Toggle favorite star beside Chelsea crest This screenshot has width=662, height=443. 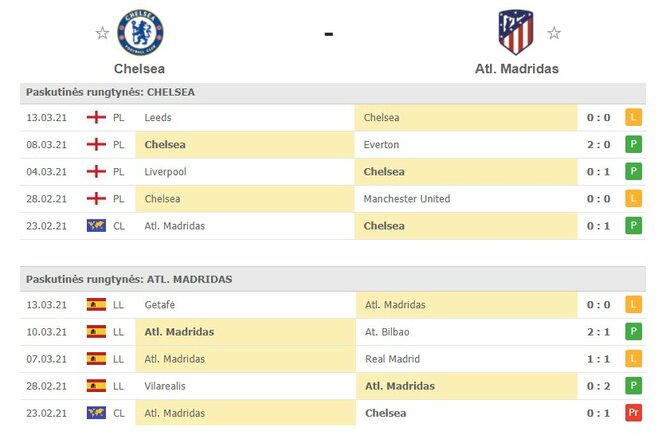point(102,33)
